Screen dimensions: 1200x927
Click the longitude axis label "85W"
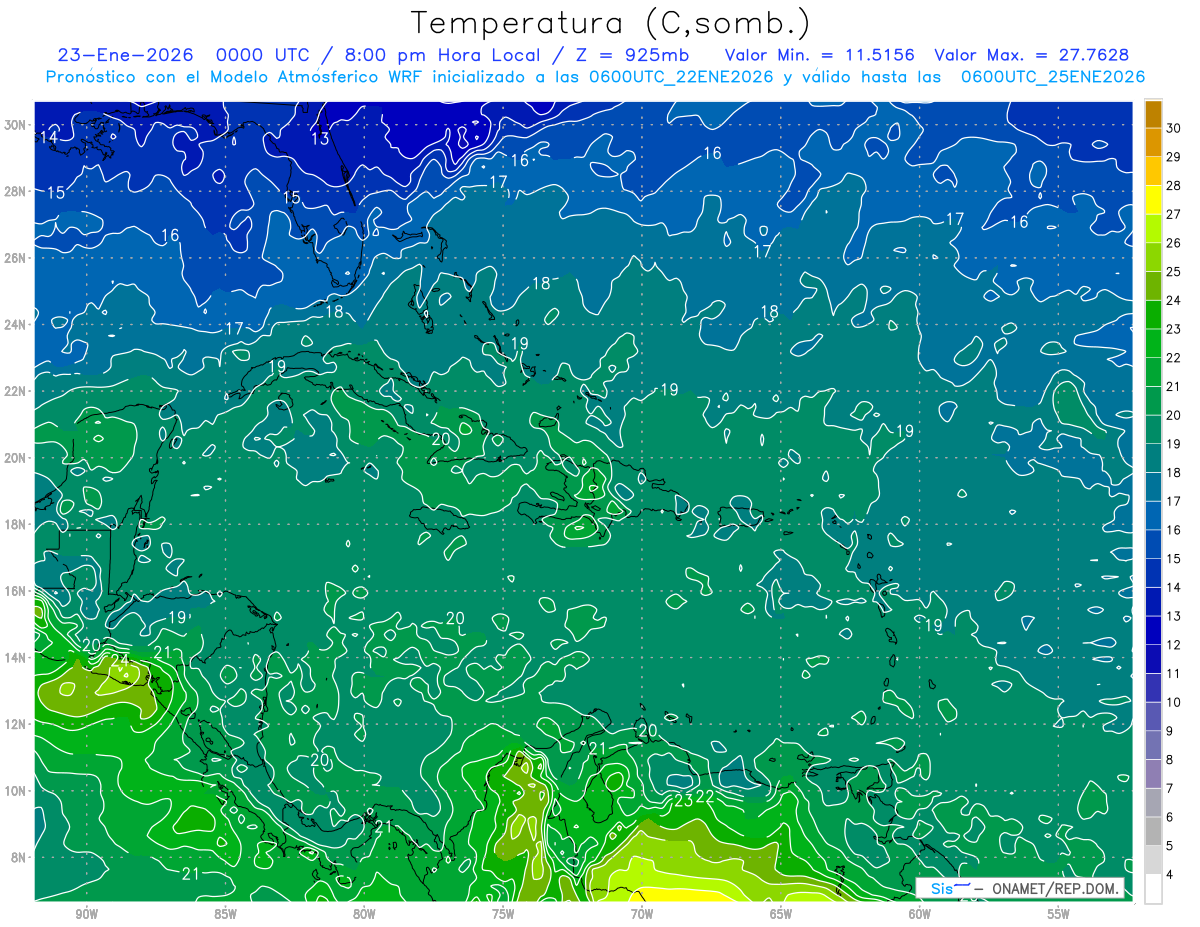coord(225,914)
